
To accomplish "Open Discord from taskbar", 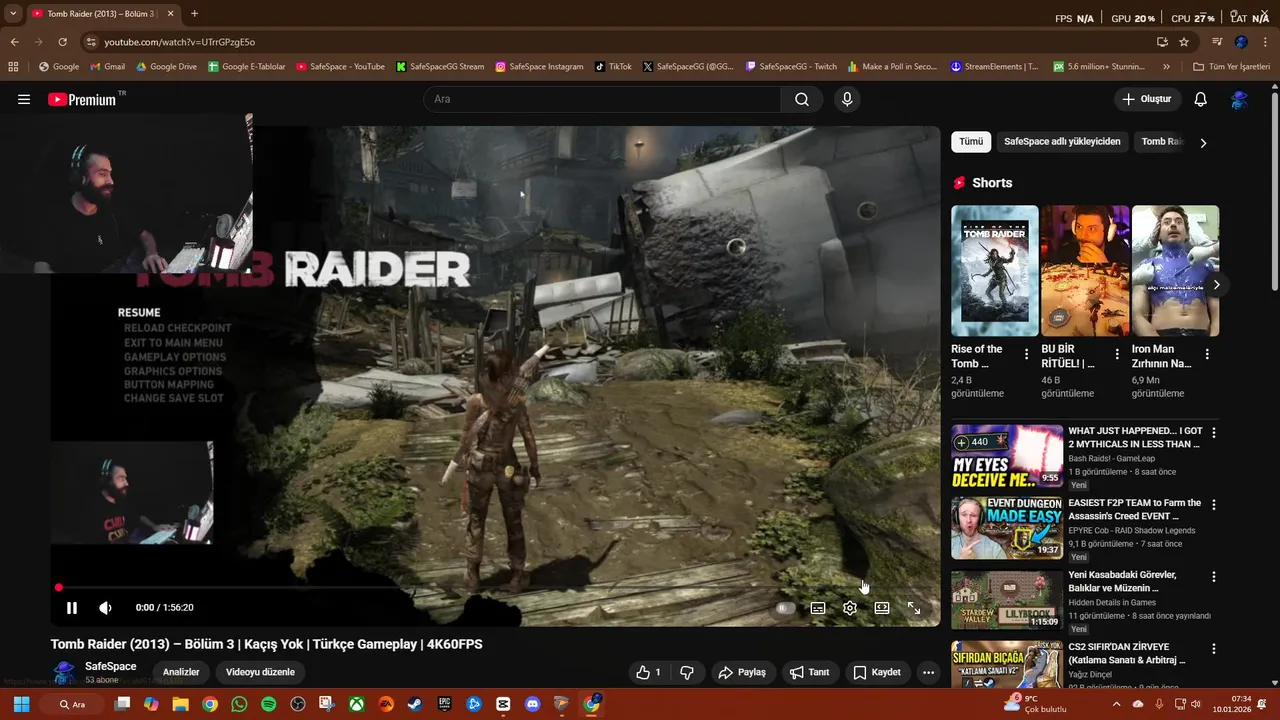I will click(x=532, y=704).
